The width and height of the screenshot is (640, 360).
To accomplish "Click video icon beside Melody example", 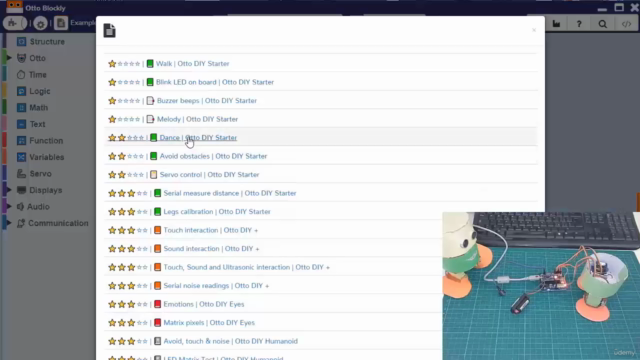I will coord(150,119).
